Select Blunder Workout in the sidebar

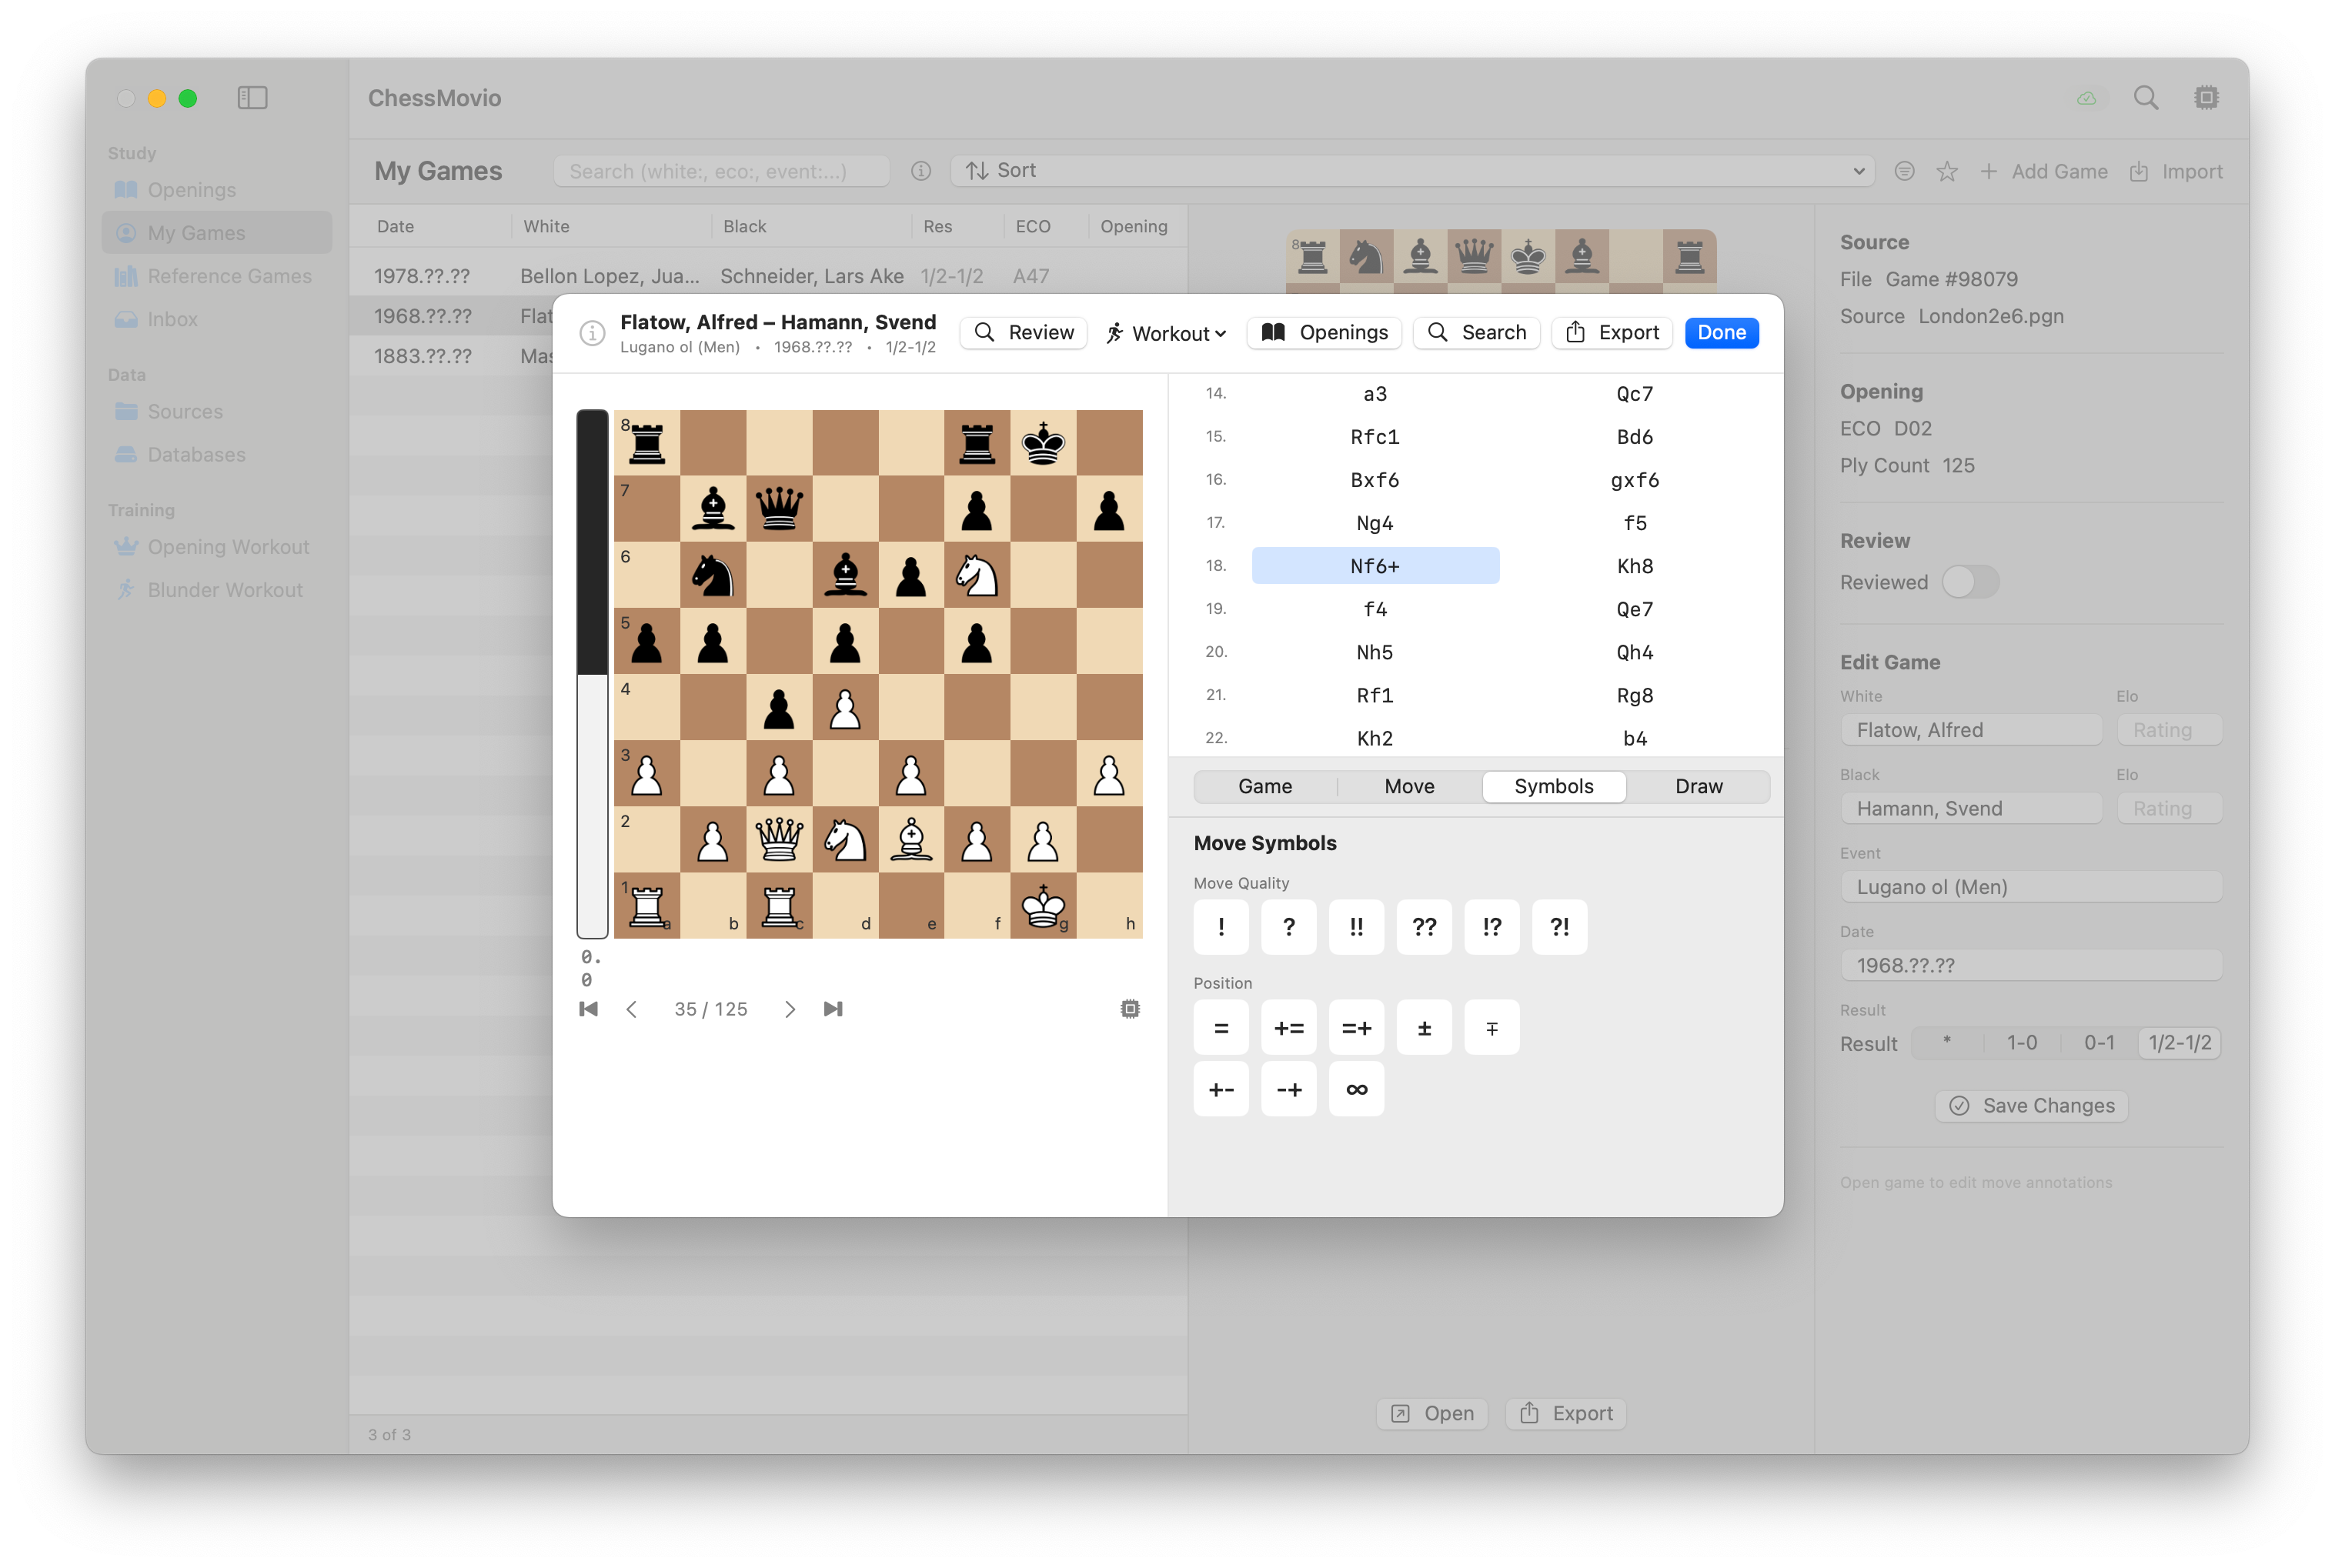[224, 589]
